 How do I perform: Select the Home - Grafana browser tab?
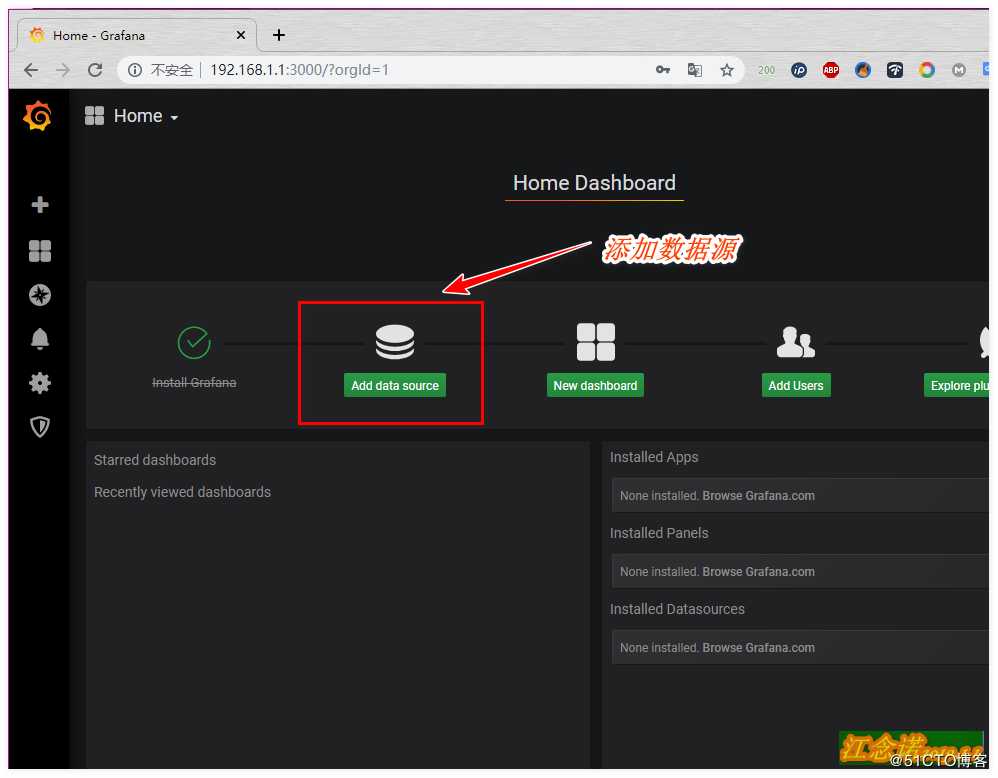137,35
